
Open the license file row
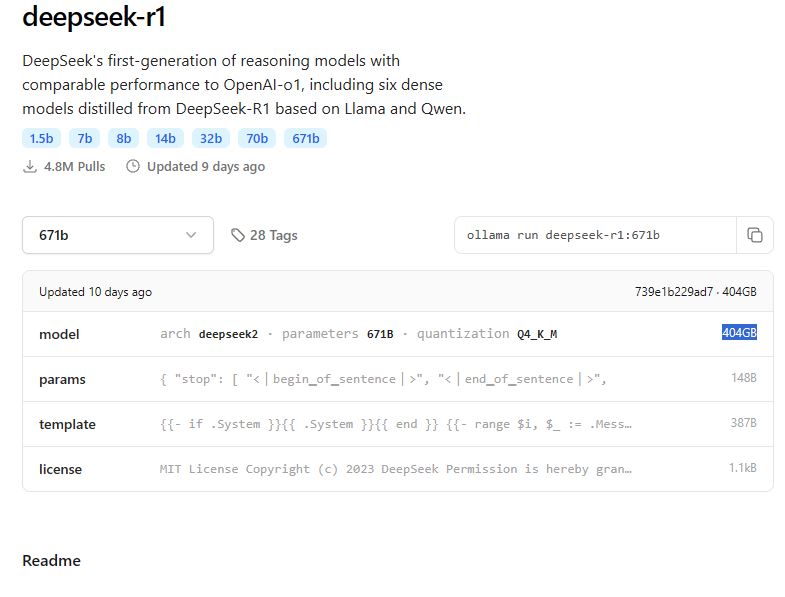click(397, 469)
